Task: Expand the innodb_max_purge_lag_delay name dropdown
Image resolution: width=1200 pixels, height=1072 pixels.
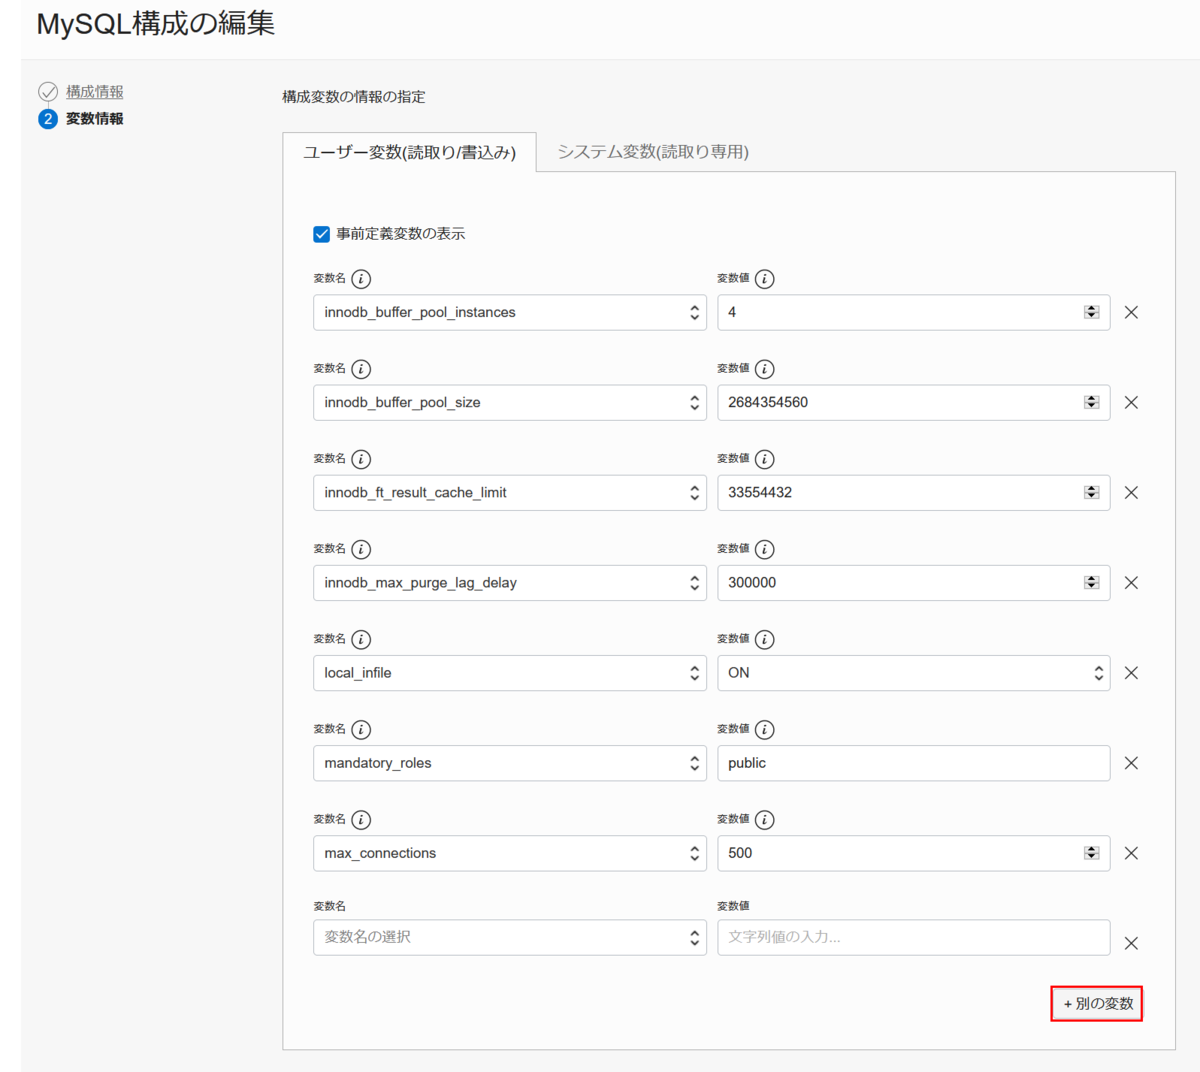Action: pyautogui.click(x=509, y=582)
